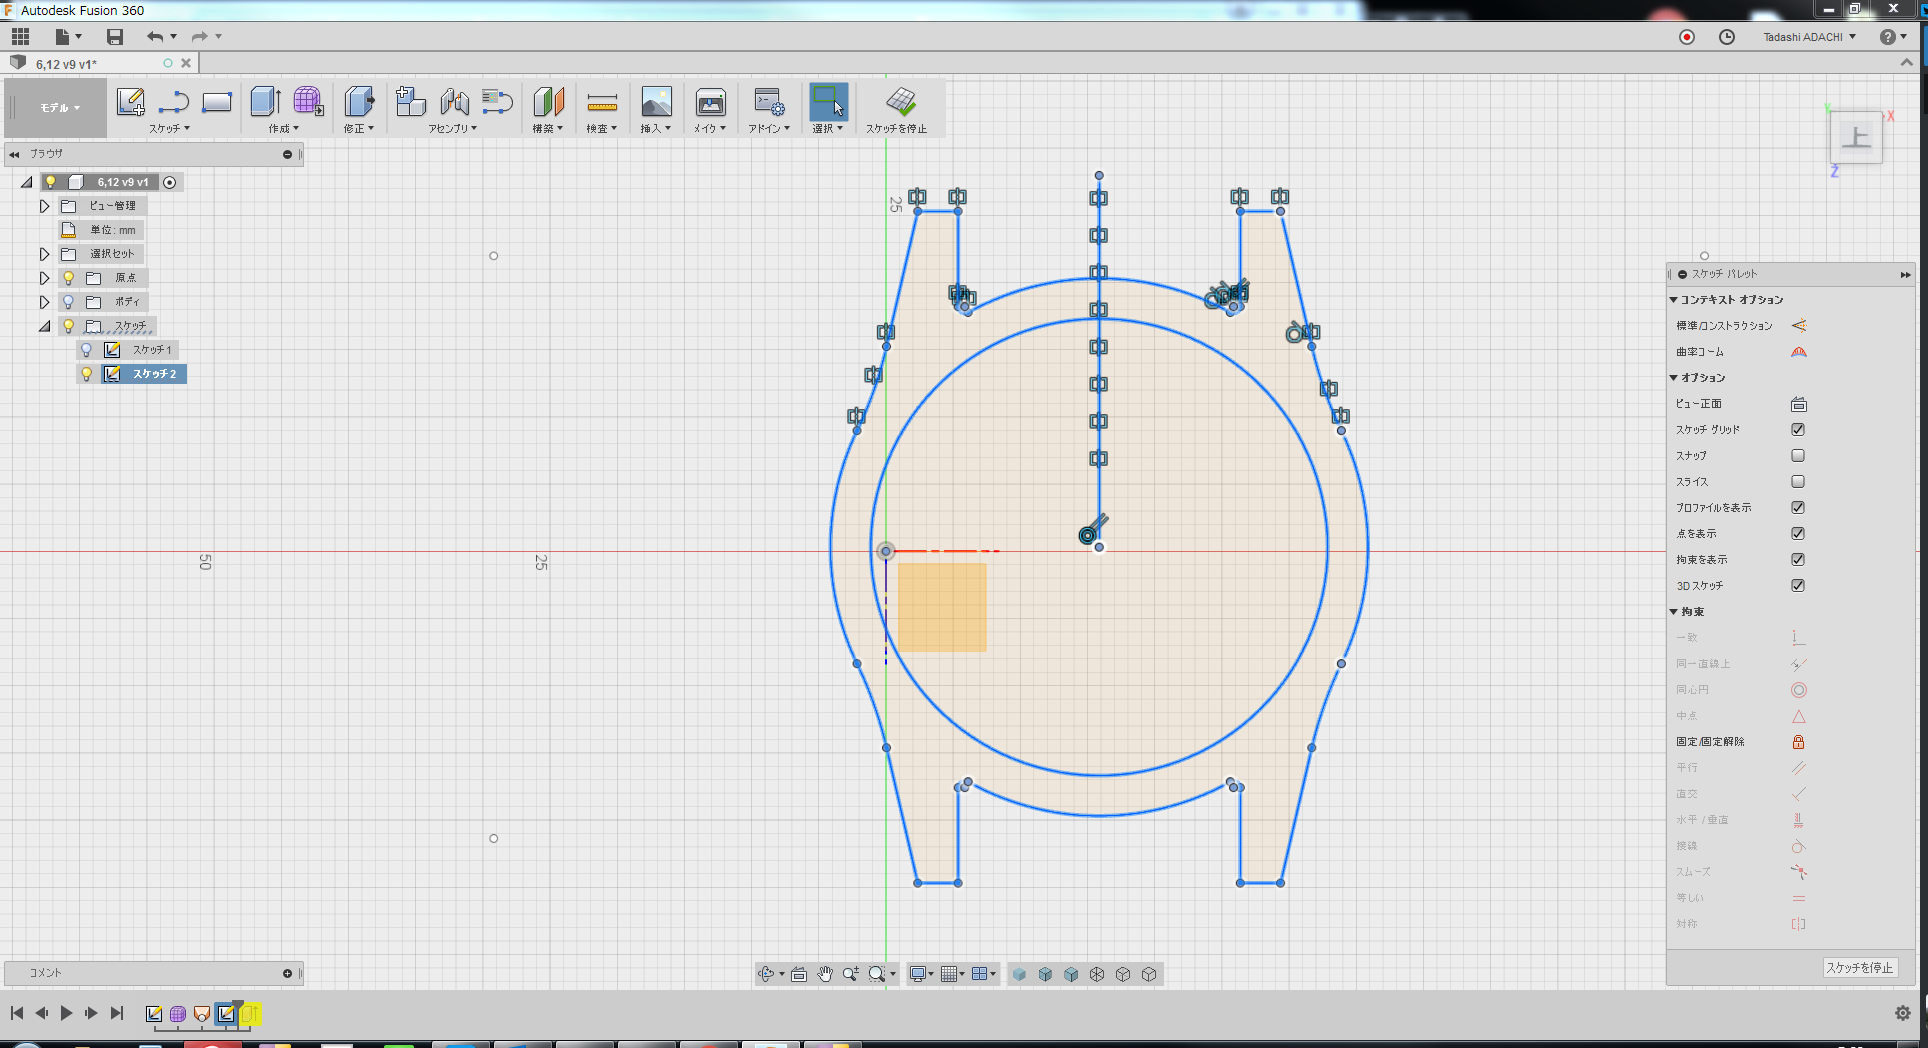The image size is (1928, 1048).
Task: Click the New Component assemble icon
Action: [x=410, y=101]
